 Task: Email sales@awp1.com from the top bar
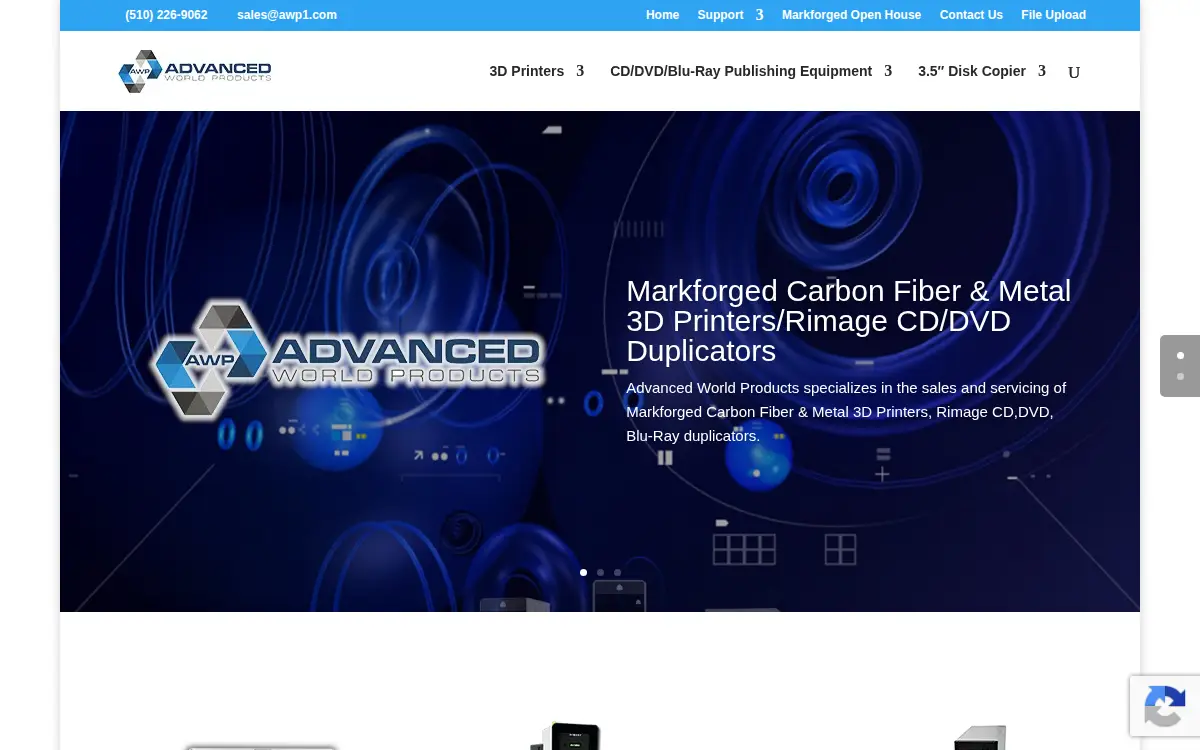point(287,15)
